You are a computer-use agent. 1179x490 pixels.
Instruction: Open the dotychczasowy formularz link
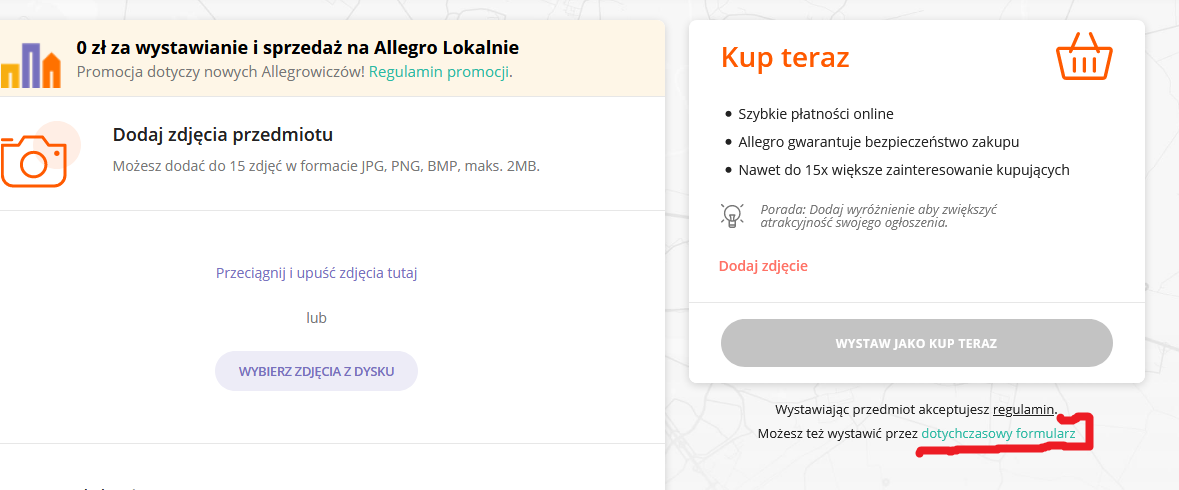click(x=998, y=434)
